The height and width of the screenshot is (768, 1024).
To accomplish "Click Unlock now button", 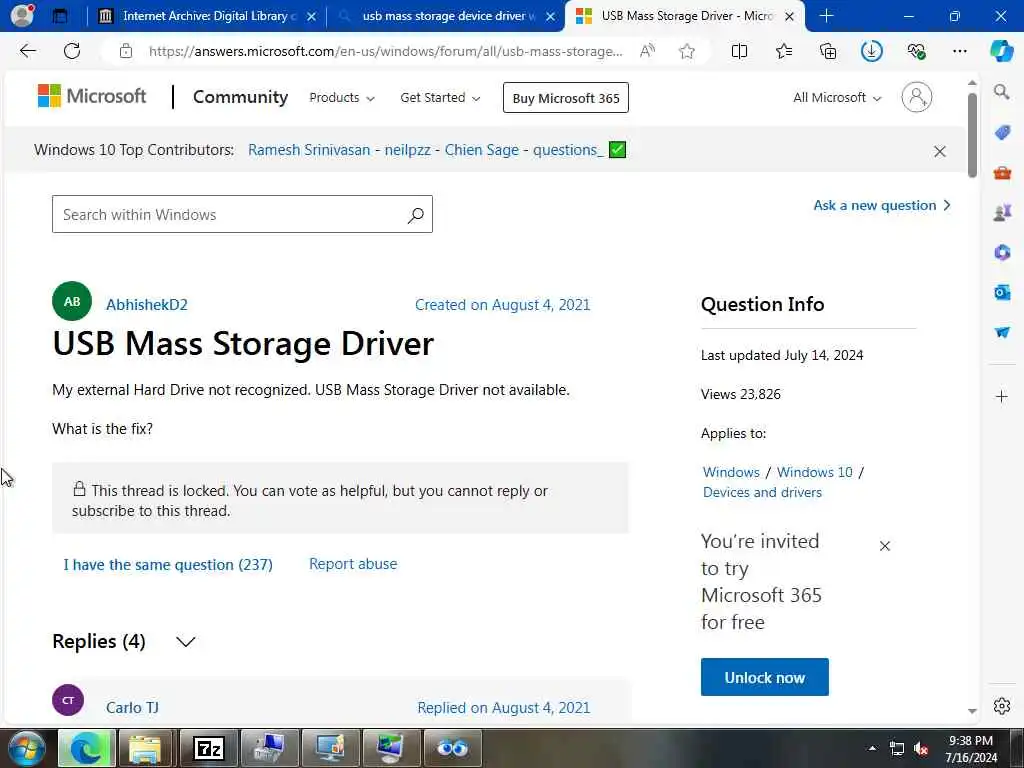I will [x=765, y=677].
